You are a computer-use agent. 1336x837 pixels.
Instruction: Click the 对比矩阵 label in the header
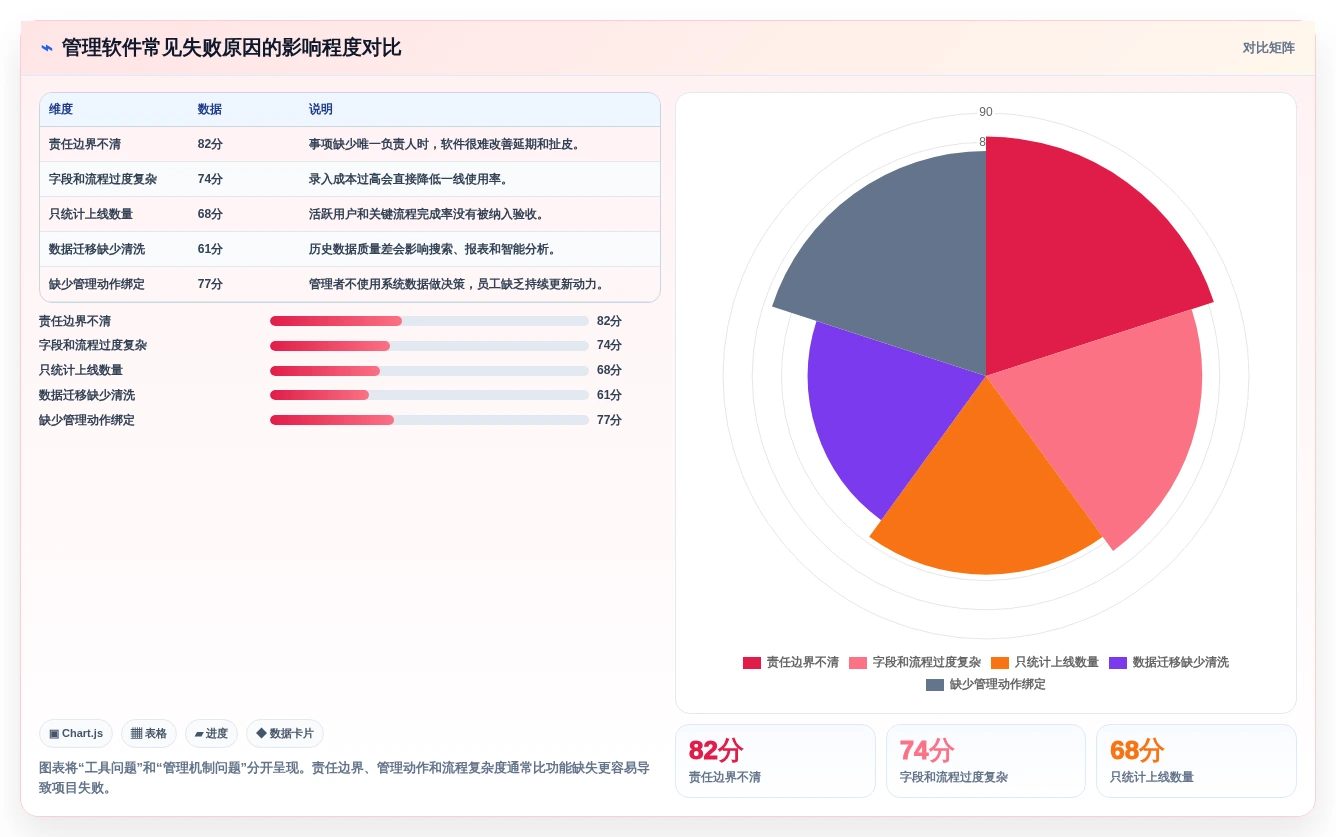pyautogui.click(x=1268, y=48)
